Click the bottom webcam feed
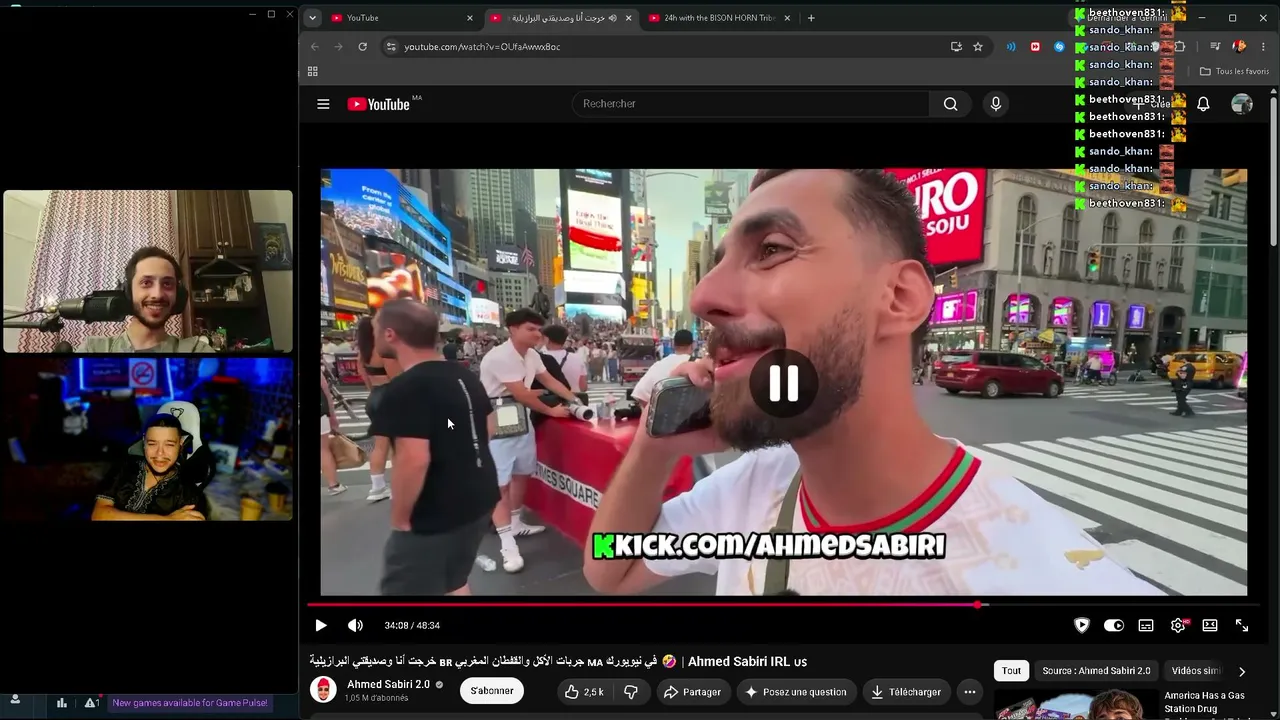Viewport: 1280px width, 720px height. point(148,440)
